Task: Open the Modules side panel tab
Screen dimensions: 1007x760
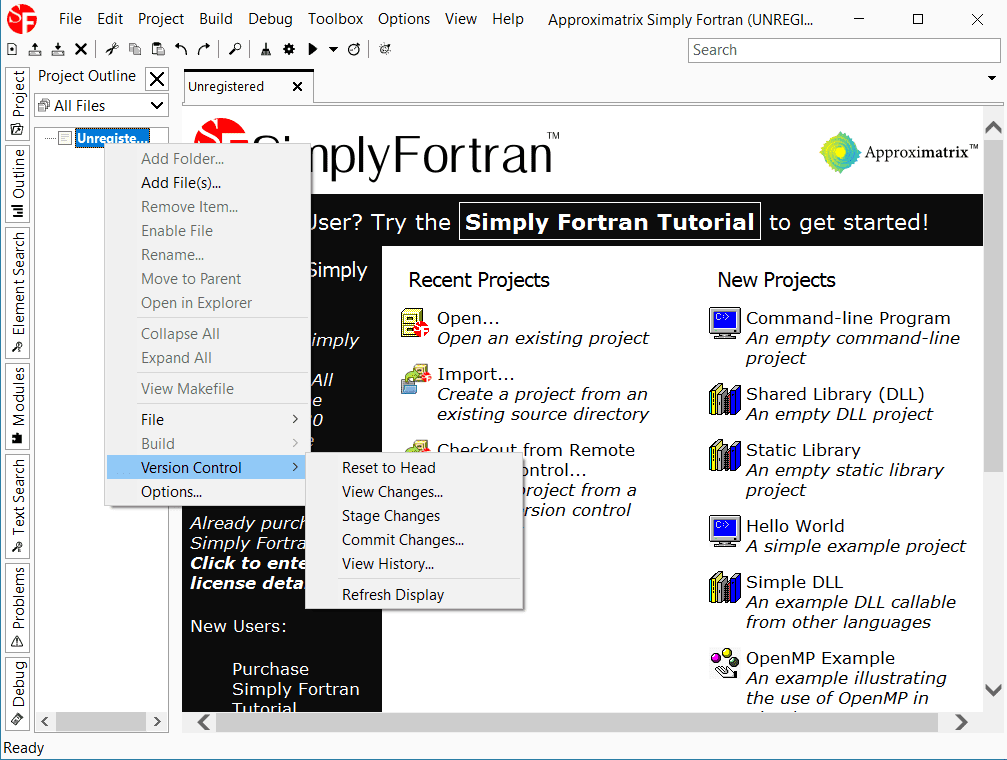Action: [18, 406]
